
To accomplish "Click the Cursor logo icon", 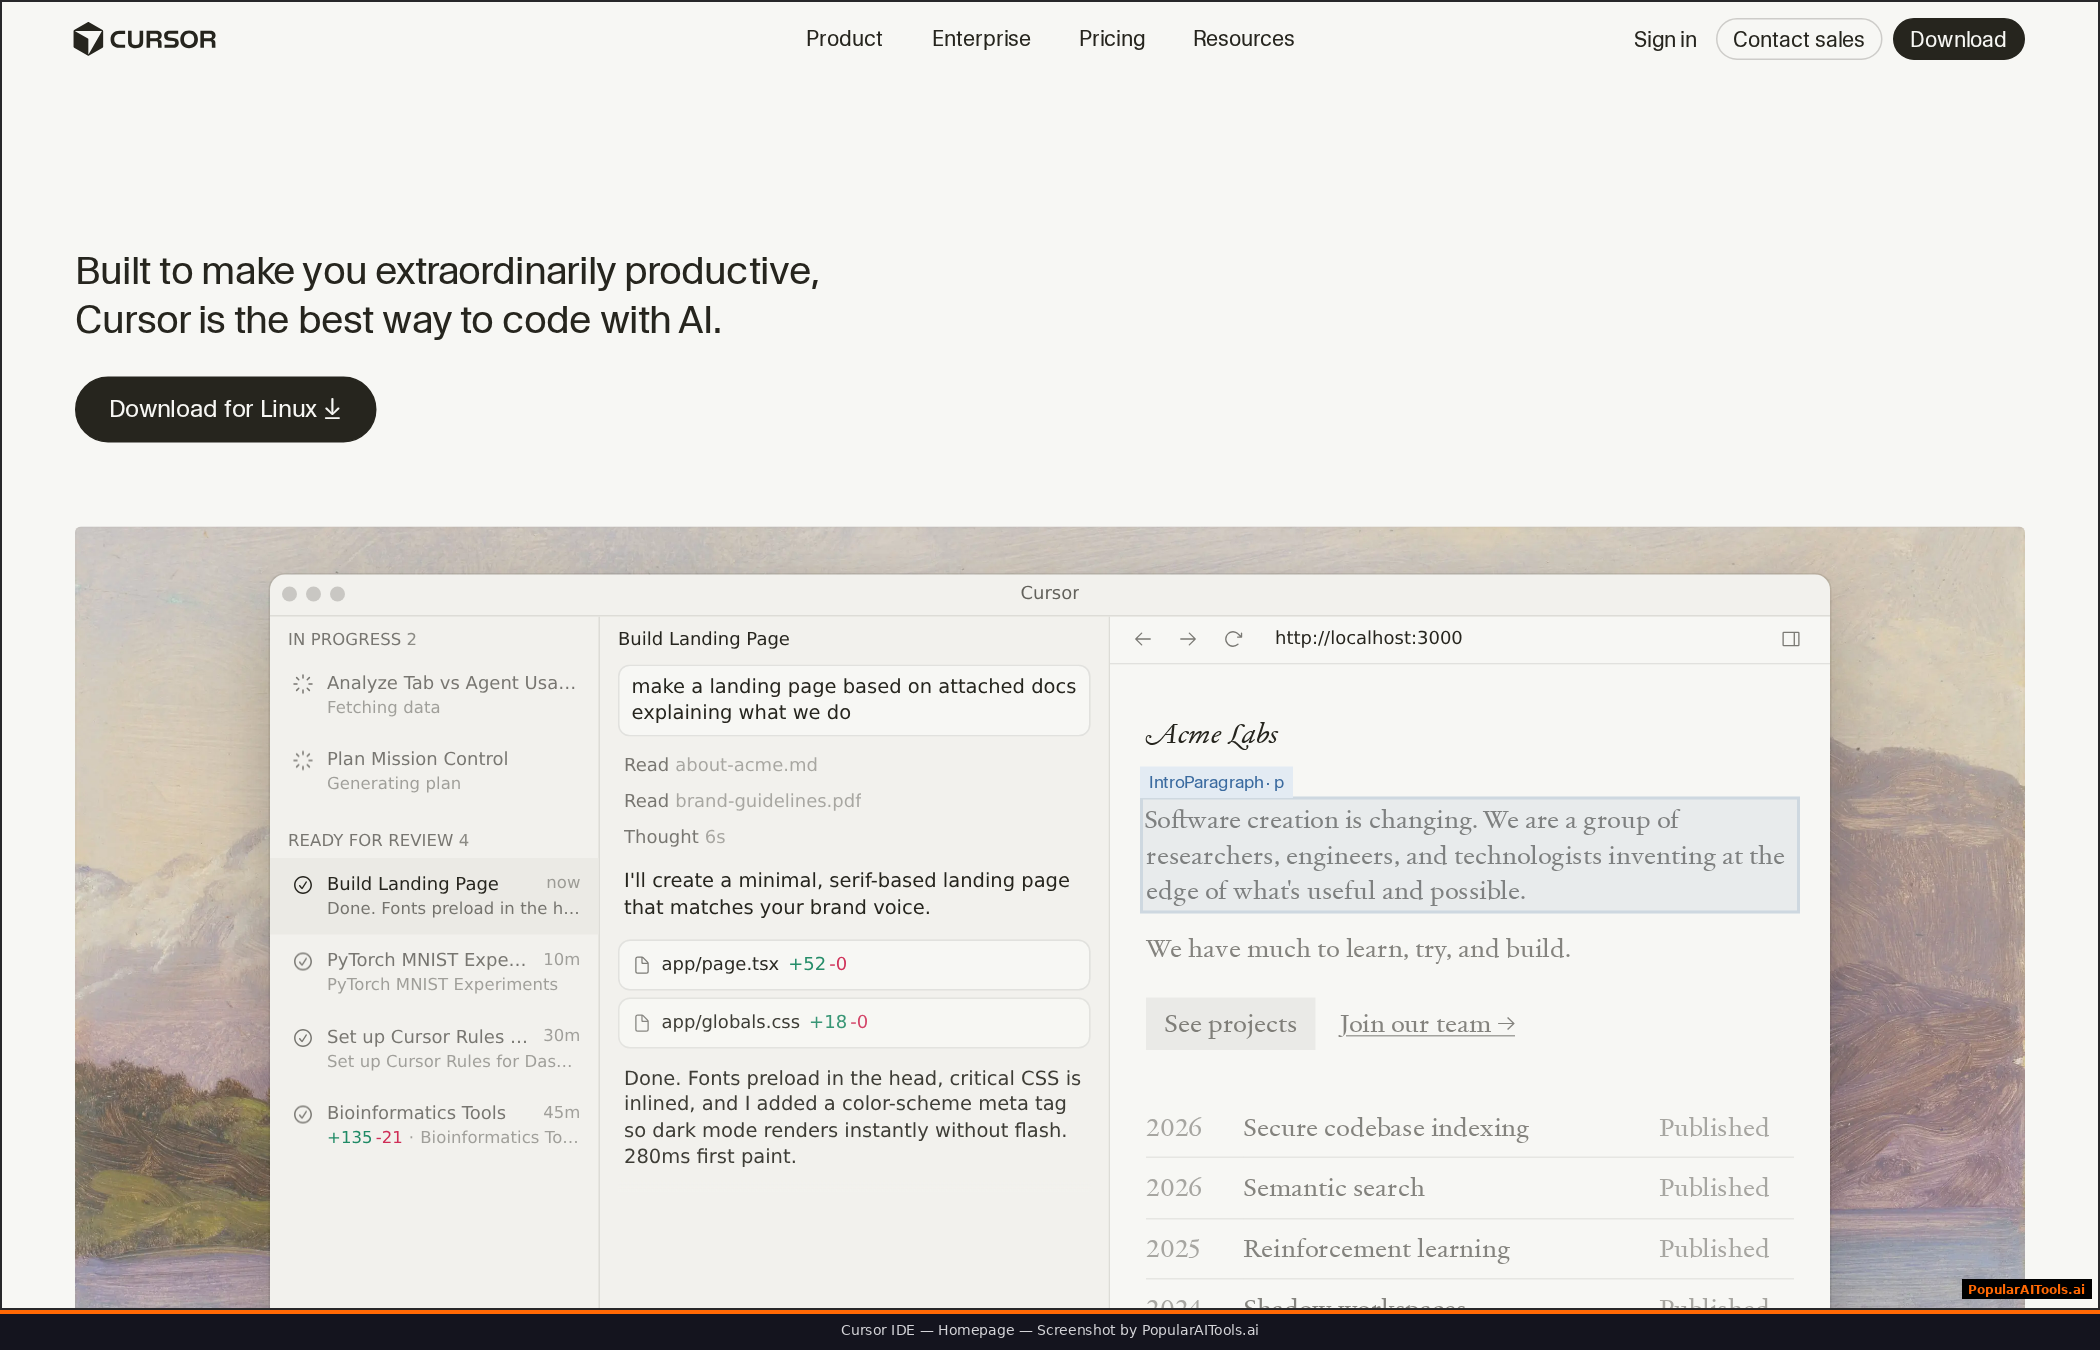I will pyautogui.click(x=88, y=39).
